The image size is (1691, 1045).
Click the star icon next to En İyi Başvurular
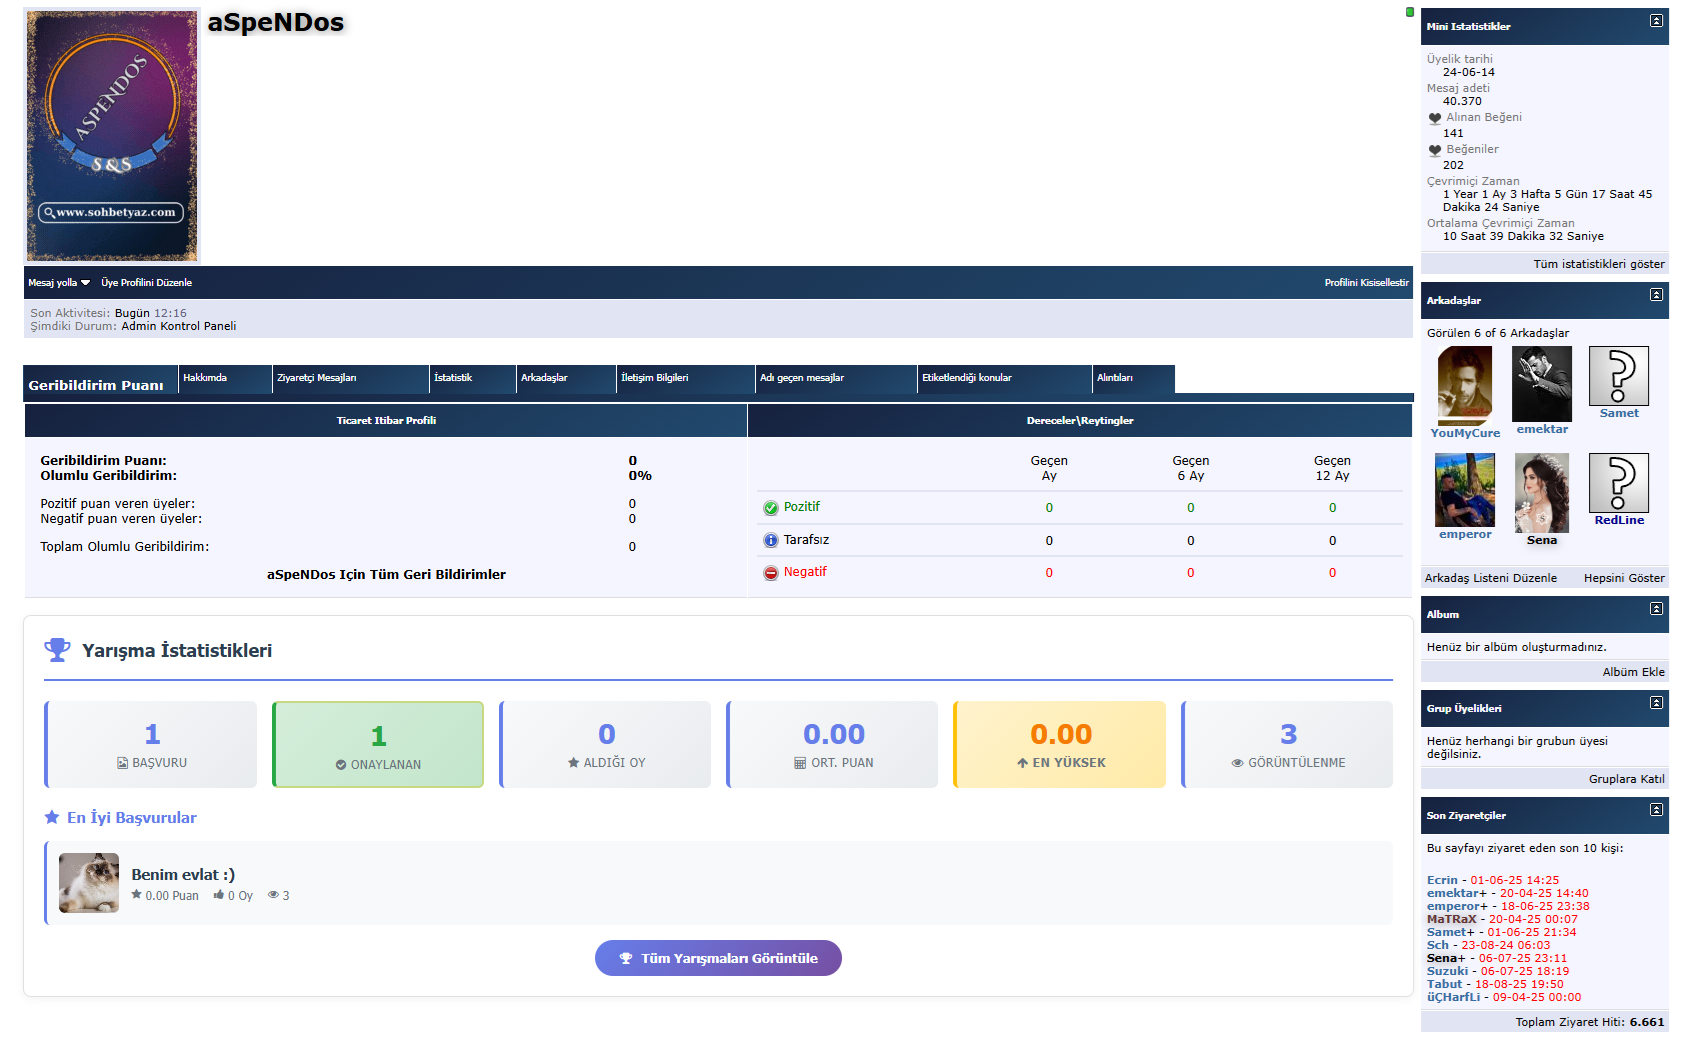click(x=52, y=818)
